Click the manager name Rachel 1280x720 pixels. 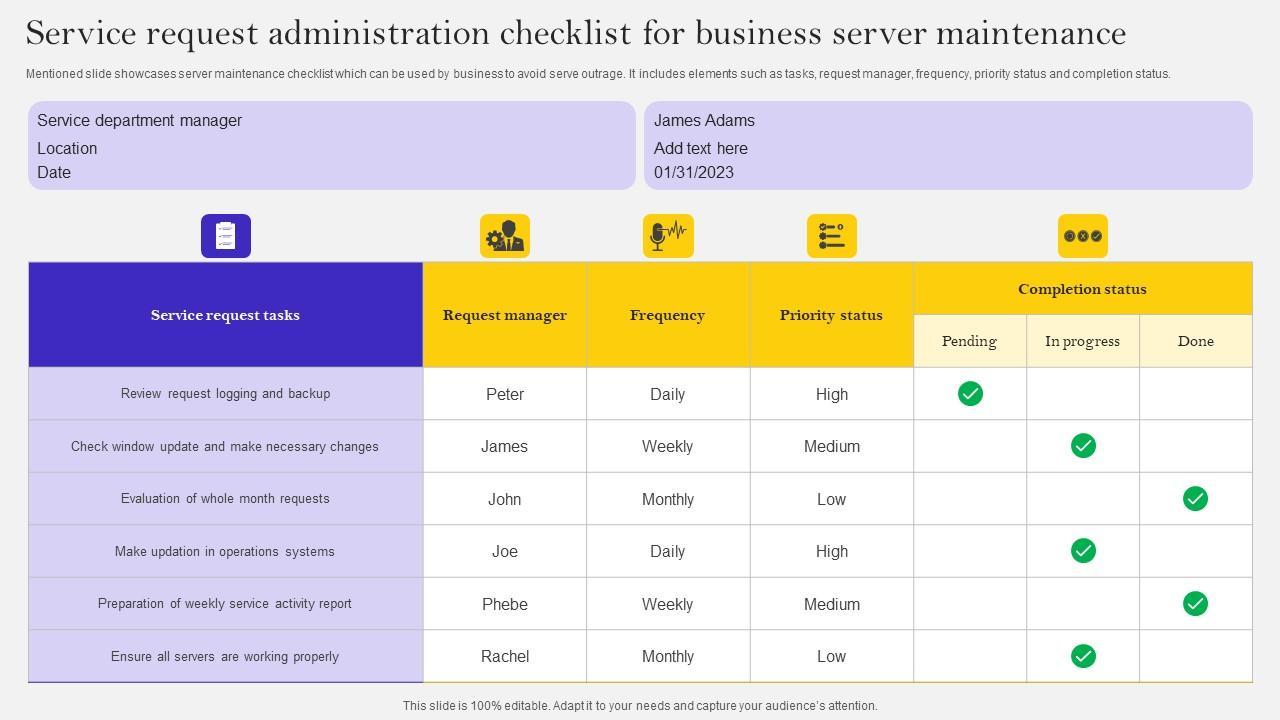505,657
